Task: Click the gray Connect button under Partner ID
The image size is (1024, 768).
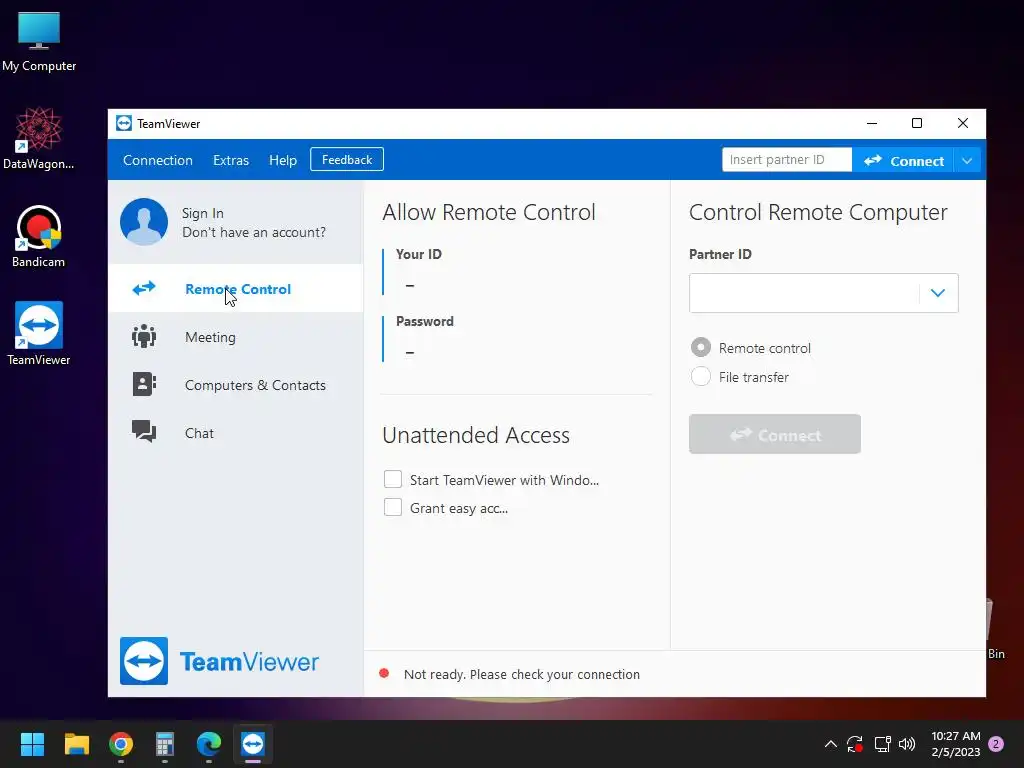Action: click(775, 434)
